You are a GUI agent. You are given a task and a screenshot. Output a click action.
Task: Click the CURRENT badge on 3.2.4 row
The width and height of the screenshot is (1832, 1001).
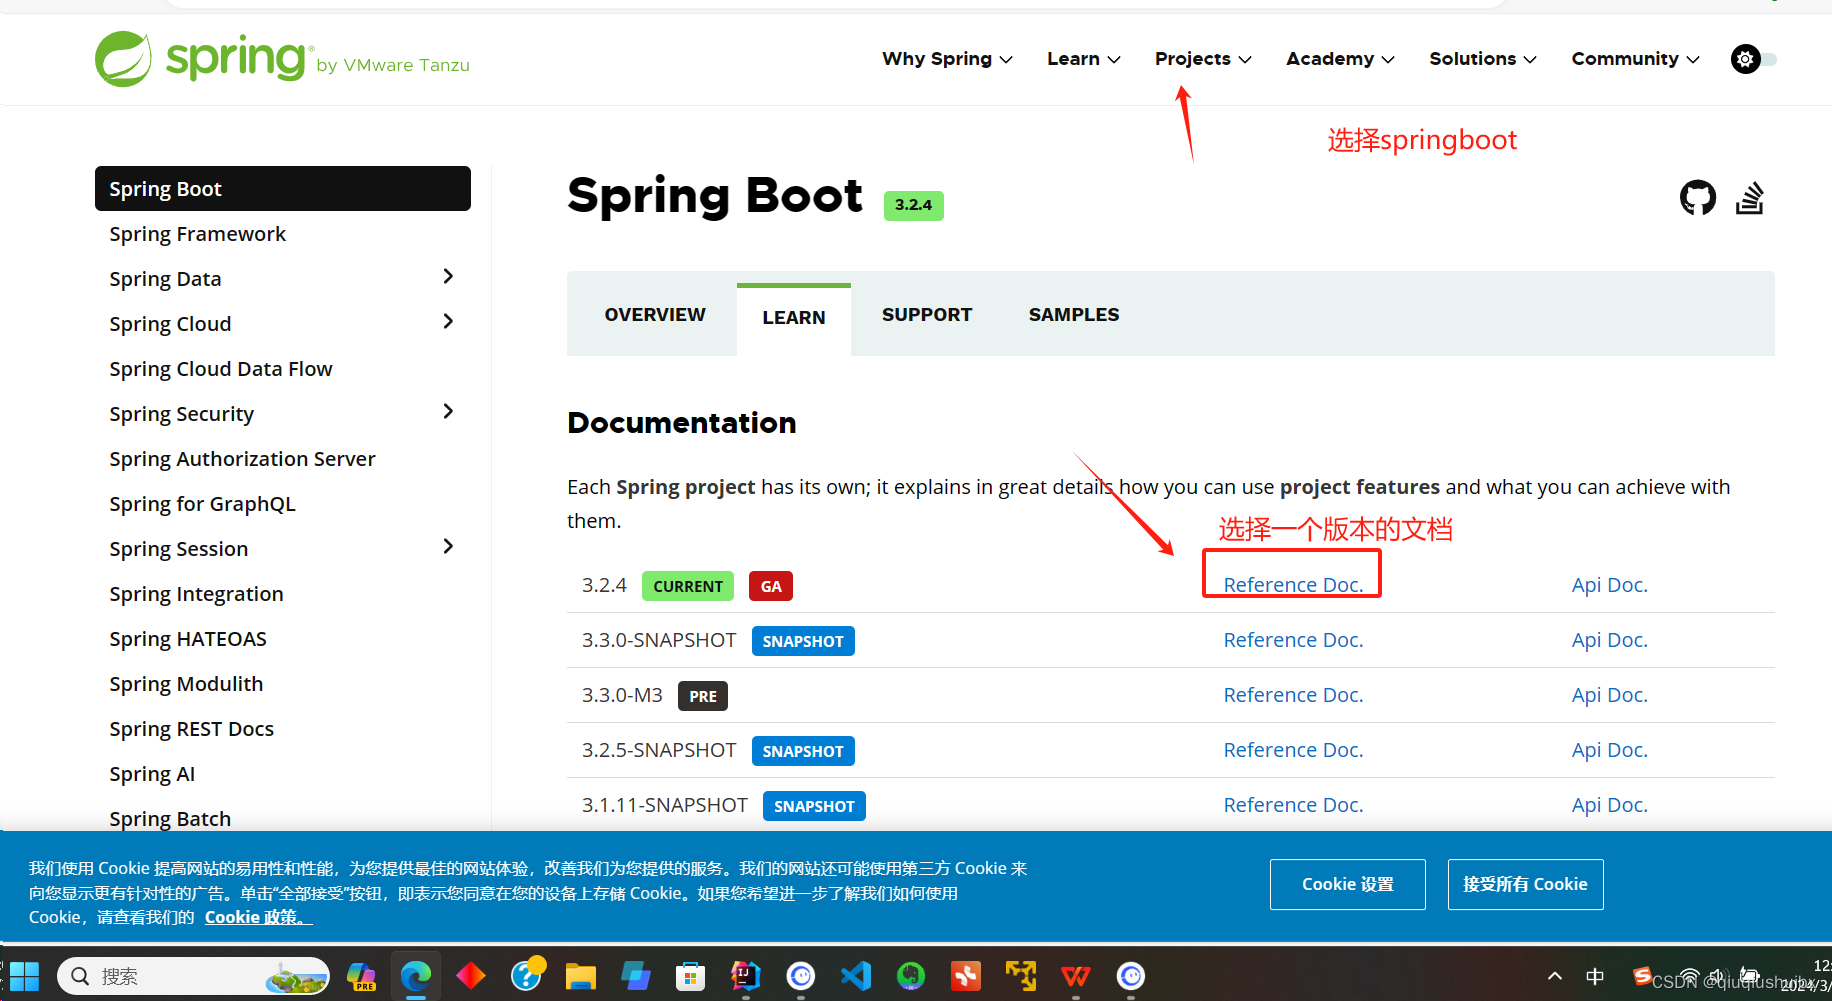[x=688, y=586]
